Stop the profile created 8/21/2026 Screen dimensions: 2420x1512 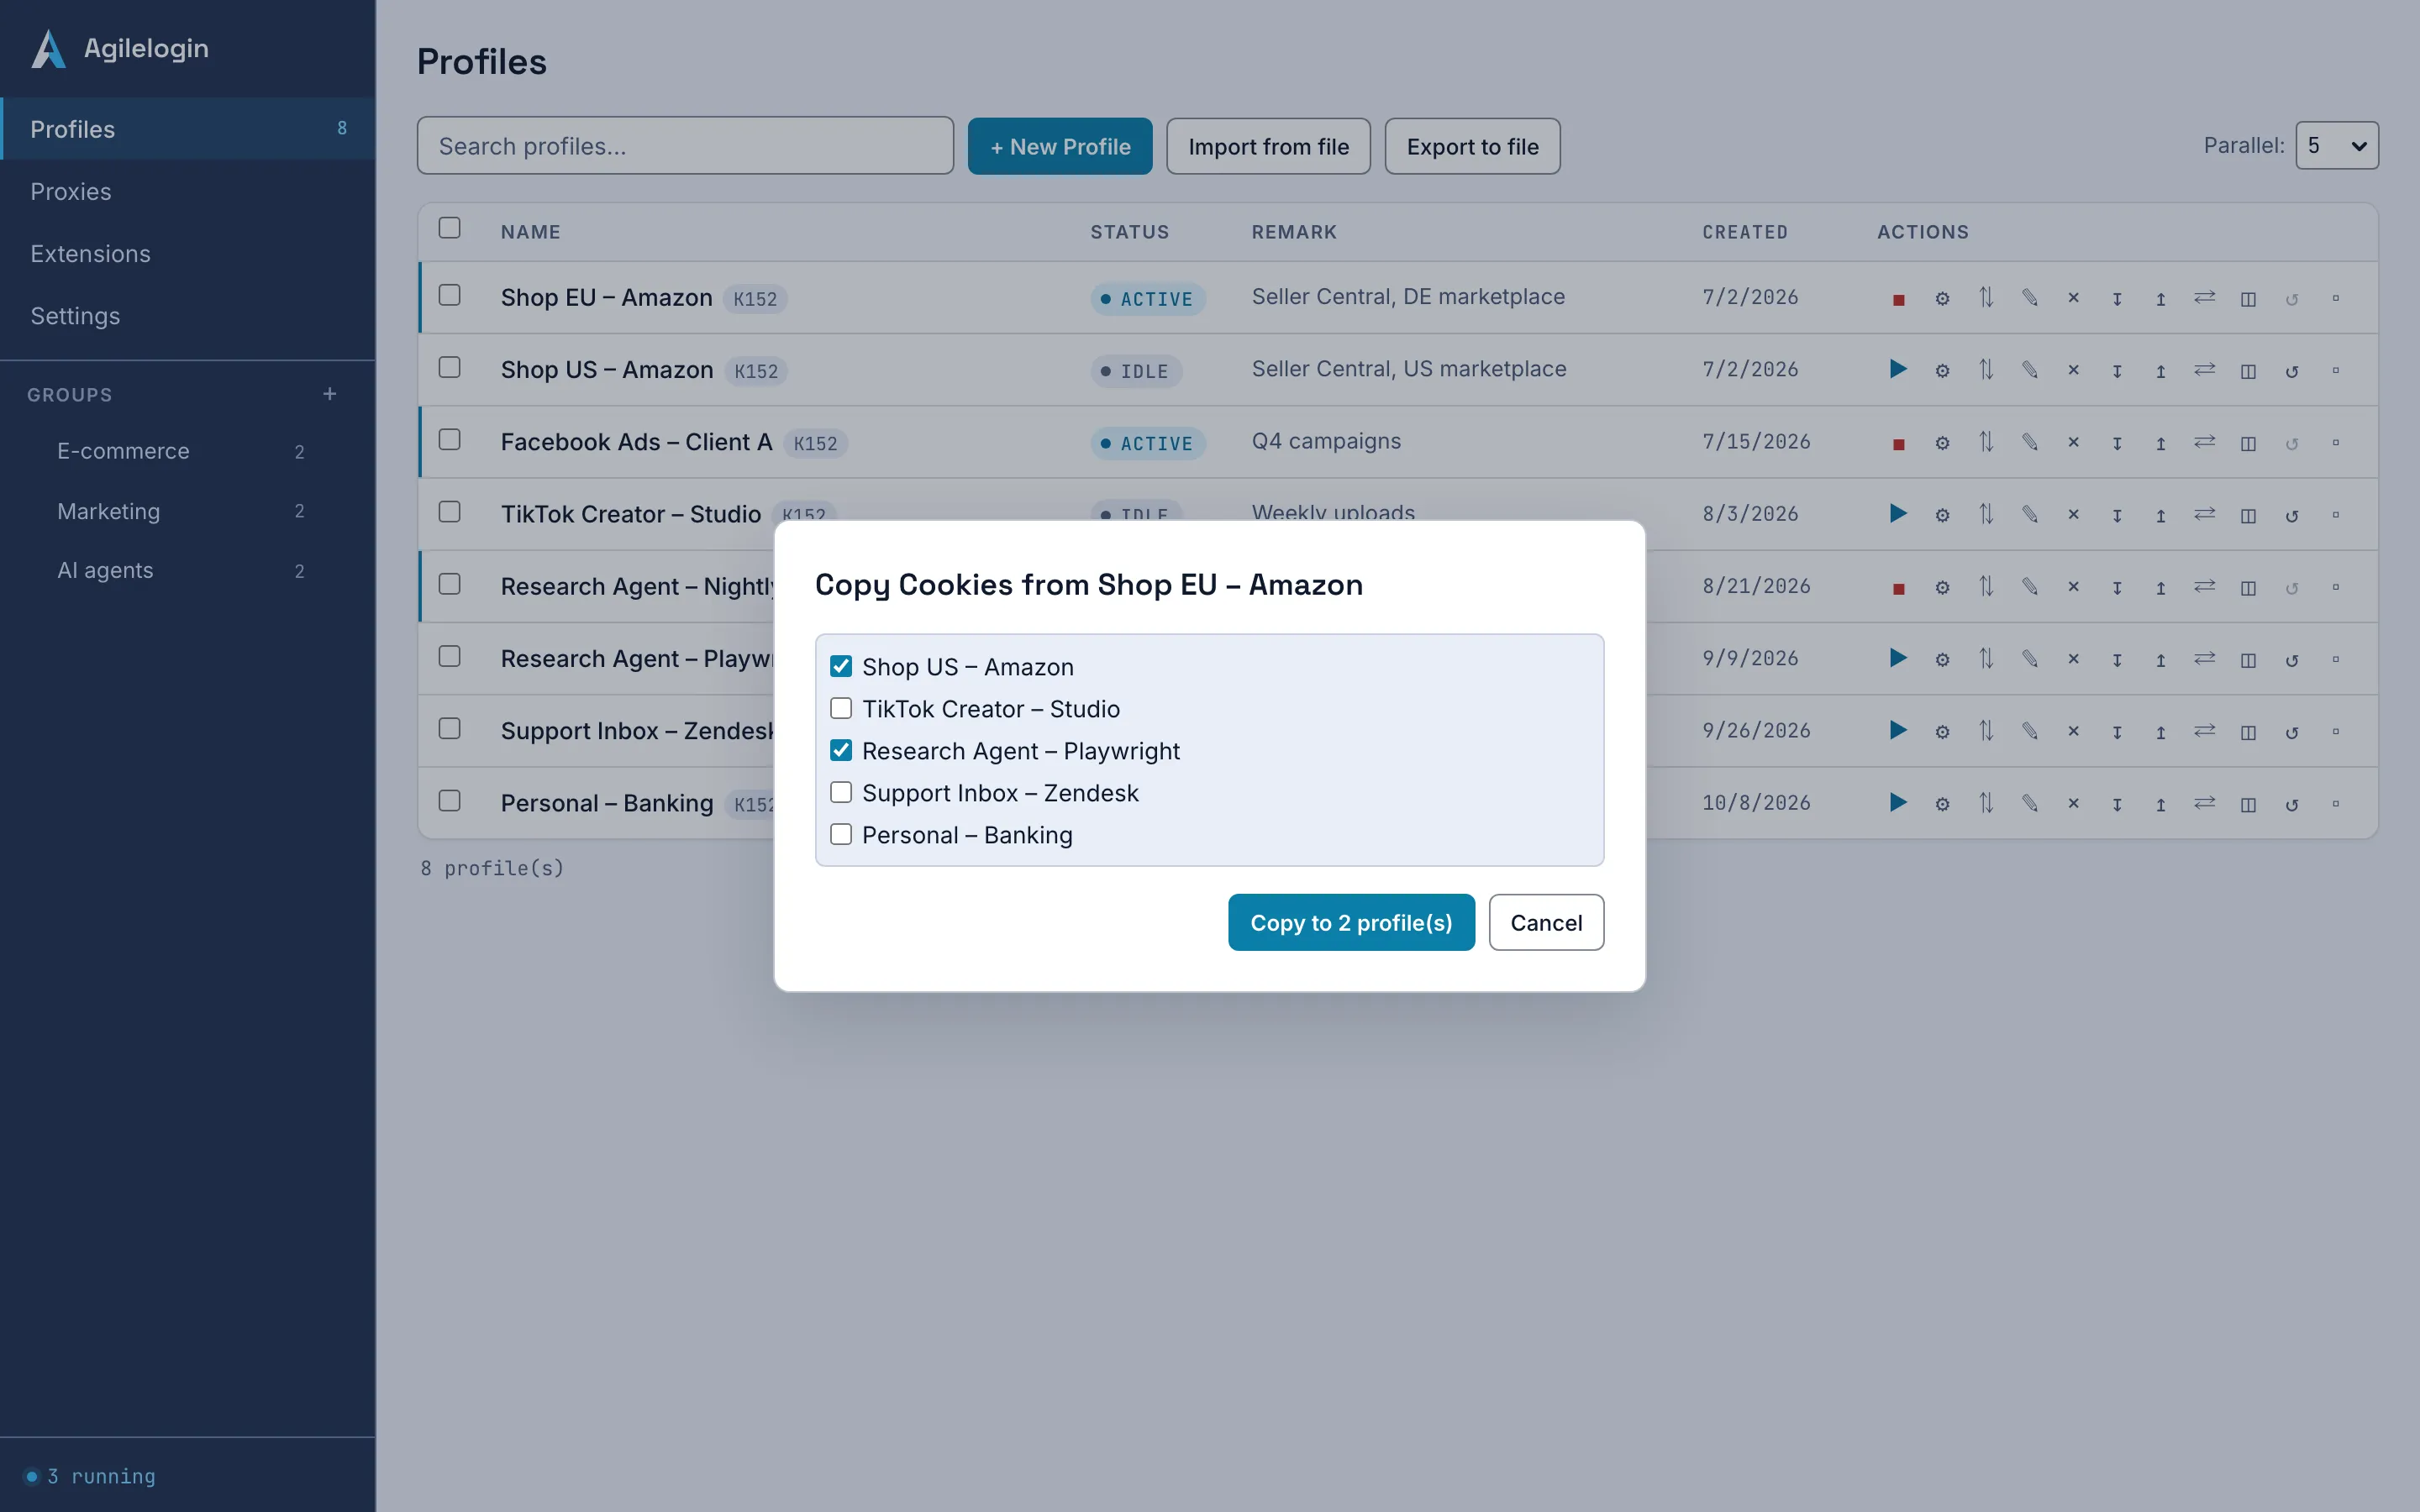pyautogui.click(x=1898, y=587)
